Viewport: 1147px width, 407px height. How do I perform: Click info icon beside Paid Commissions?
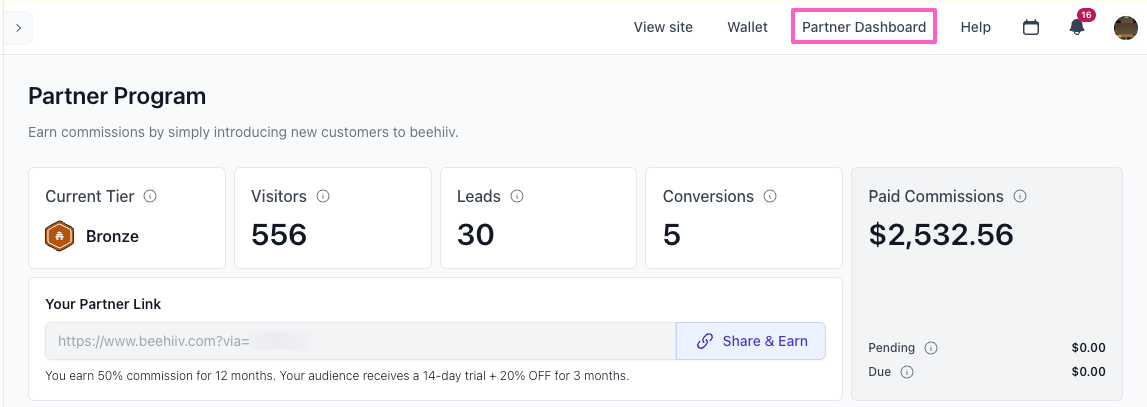(x=1020, y=197)
